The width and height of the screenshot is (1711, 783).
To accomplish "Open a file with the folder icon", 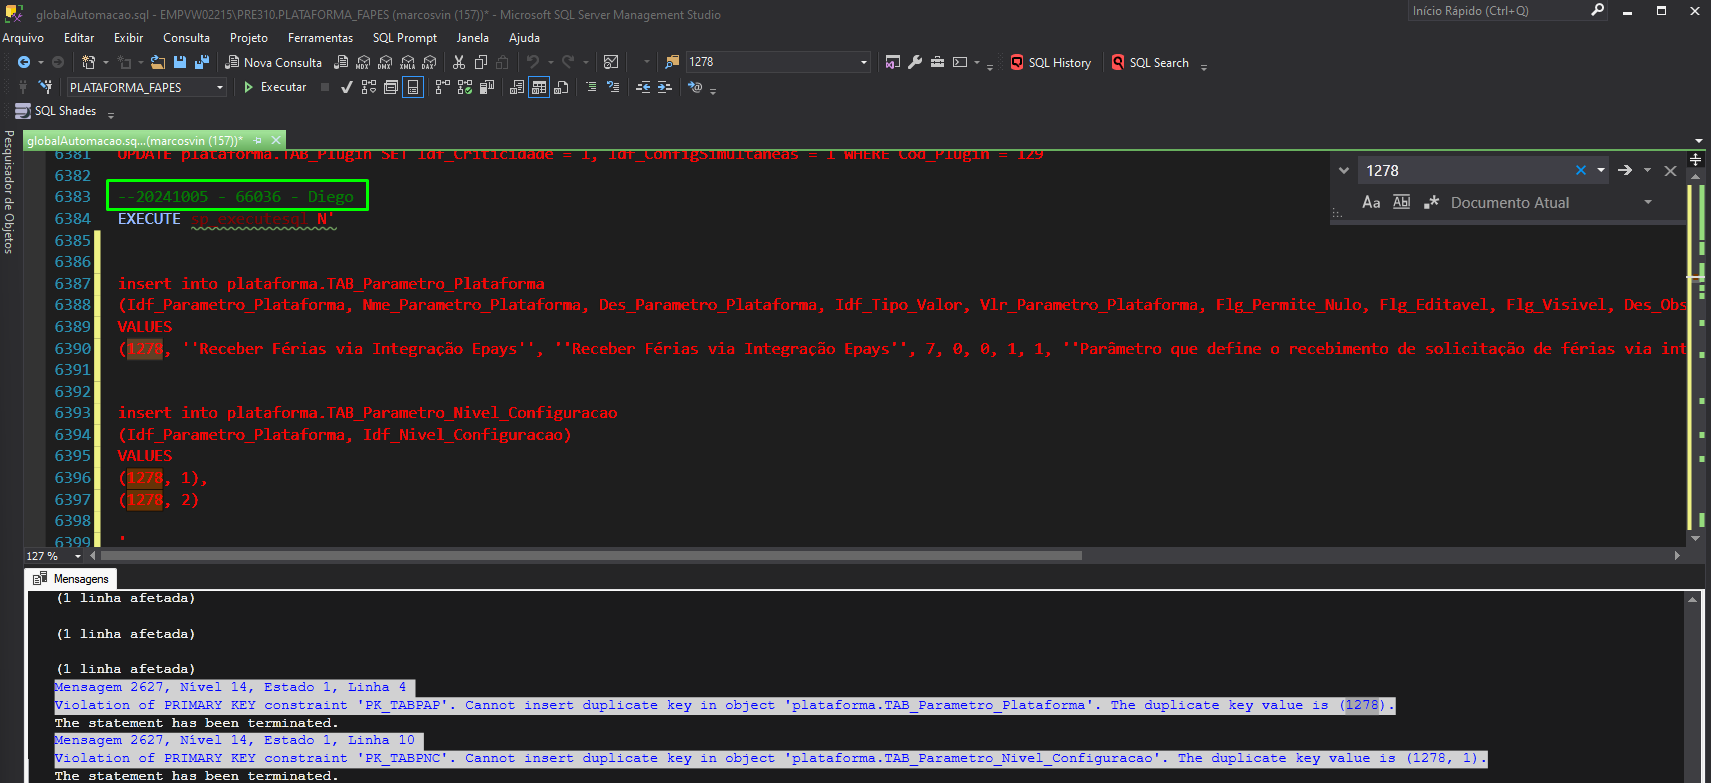I will pos(158,62).
